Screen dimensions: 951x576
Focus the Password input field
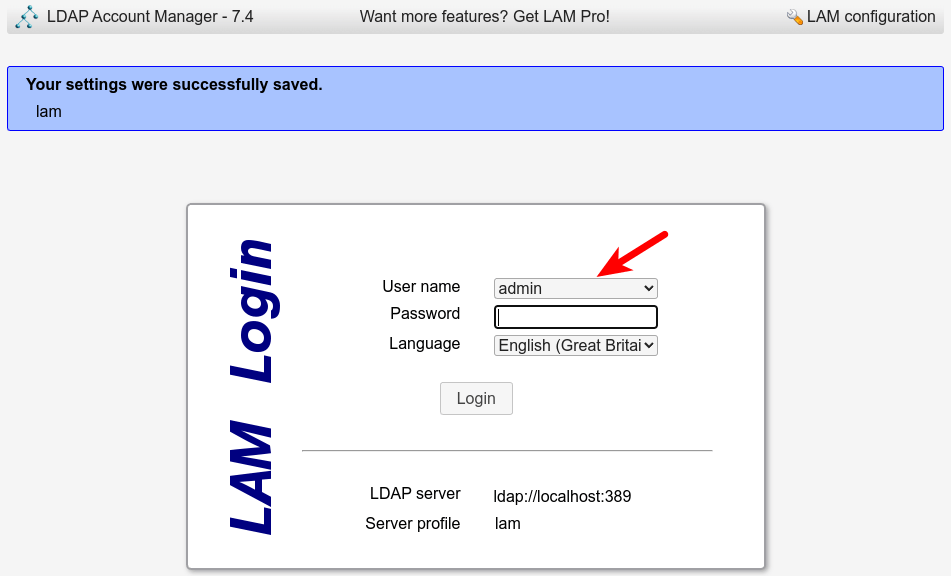pos(575,317)
